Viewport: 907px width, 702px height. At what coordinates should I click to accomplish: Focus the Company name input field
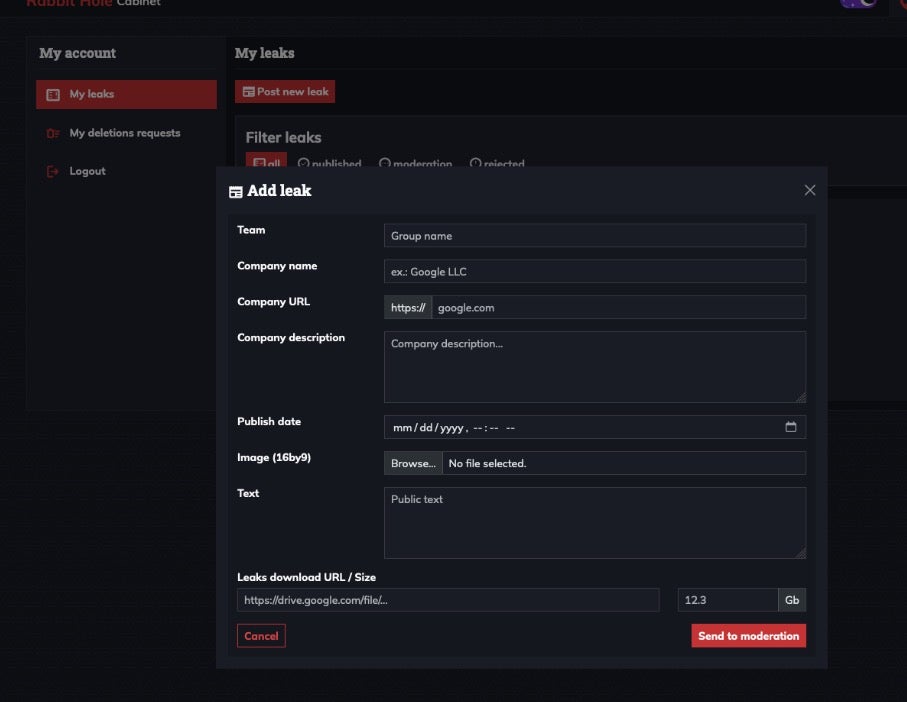tap(594, 271)
